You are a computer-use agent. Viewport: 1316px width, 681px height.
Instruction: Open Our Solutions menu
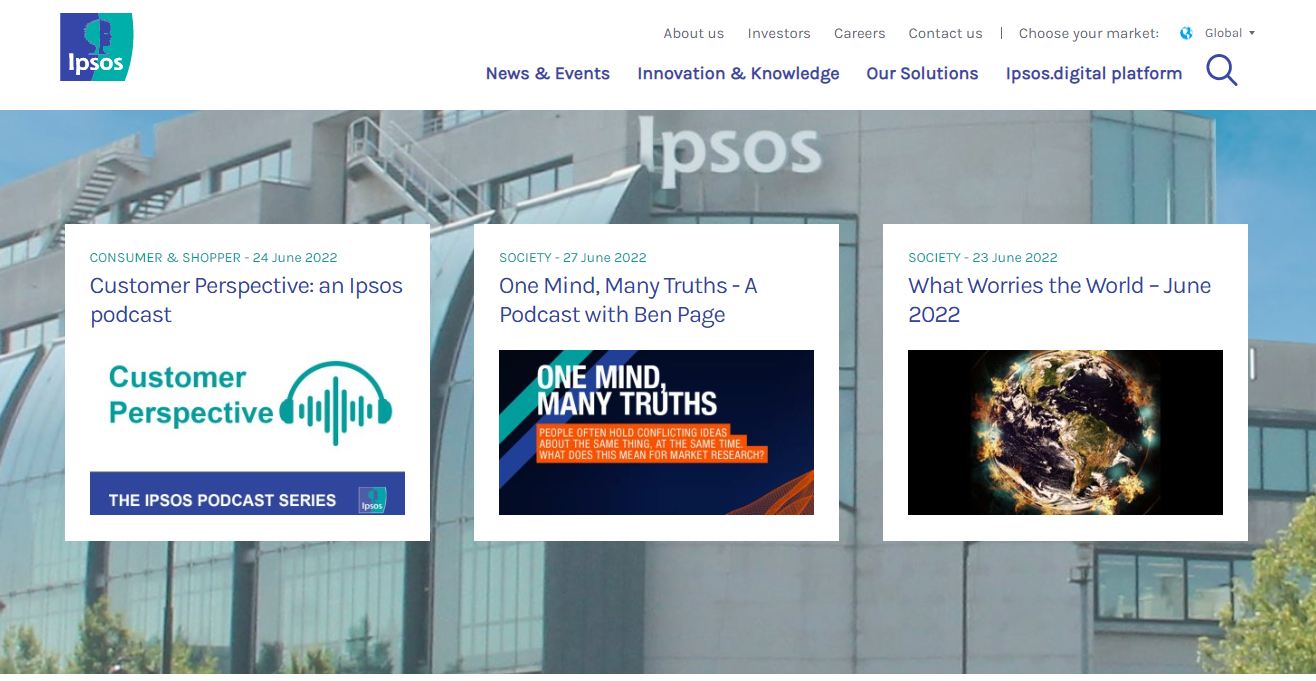(922, 73)
